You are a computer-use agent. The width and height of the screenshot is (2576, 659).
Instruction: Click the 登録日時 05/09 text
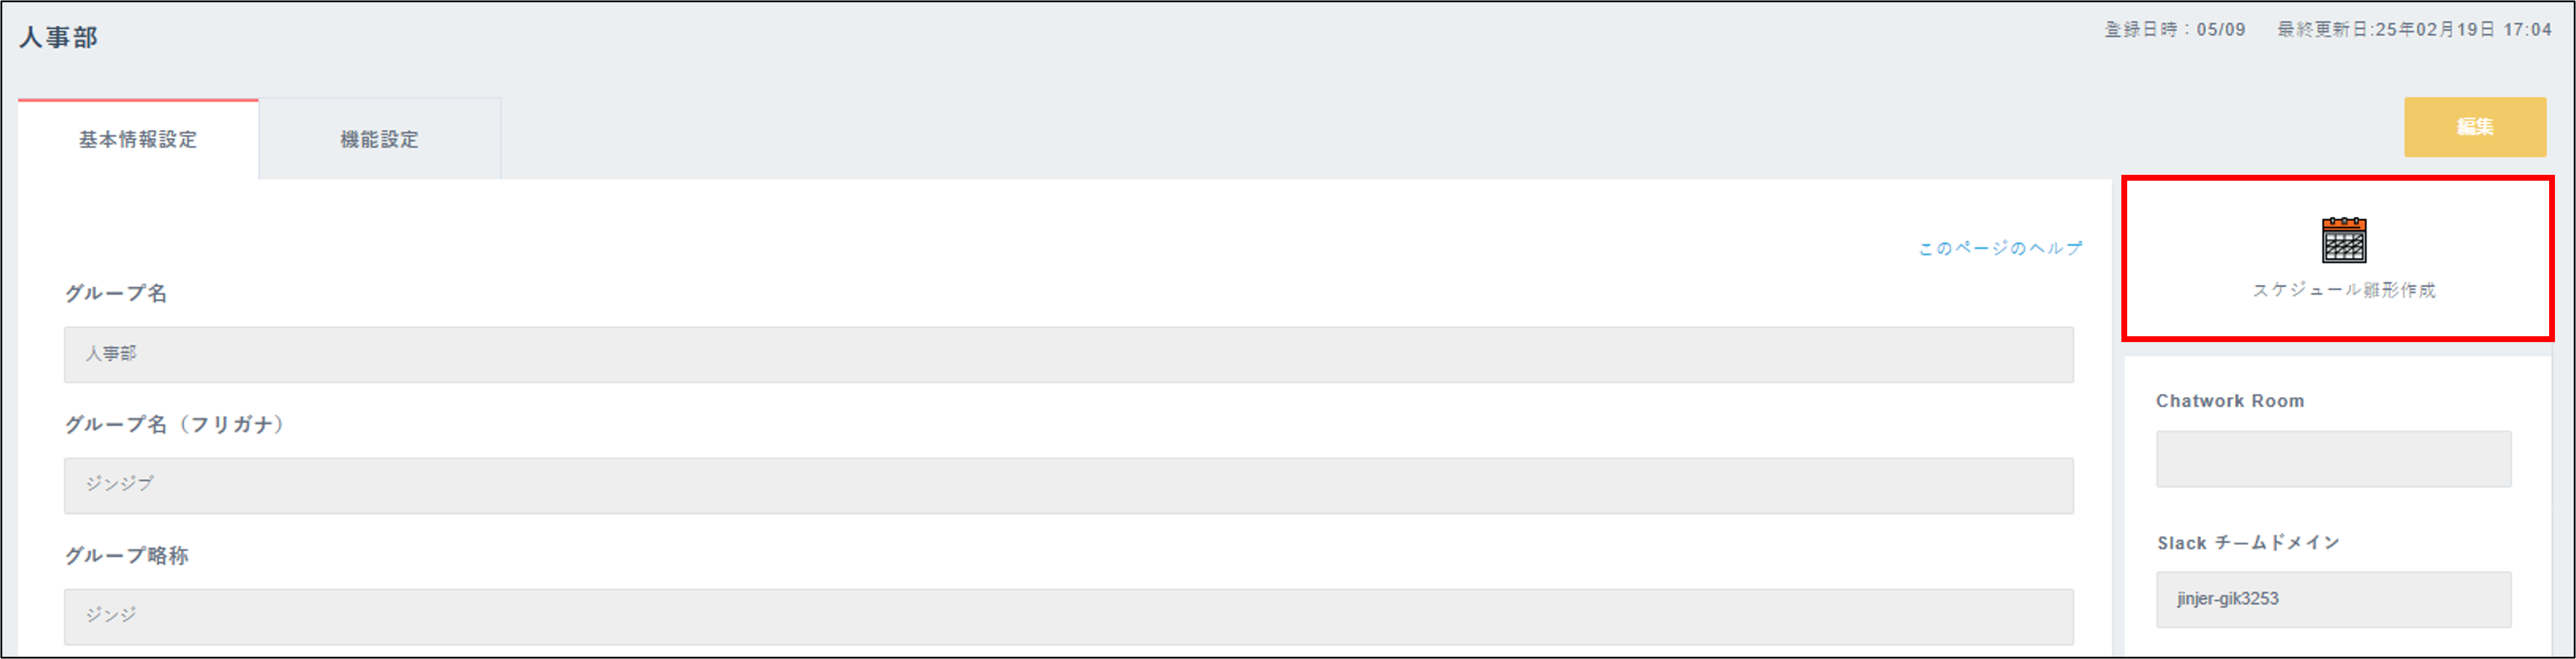click(2174, 30)
